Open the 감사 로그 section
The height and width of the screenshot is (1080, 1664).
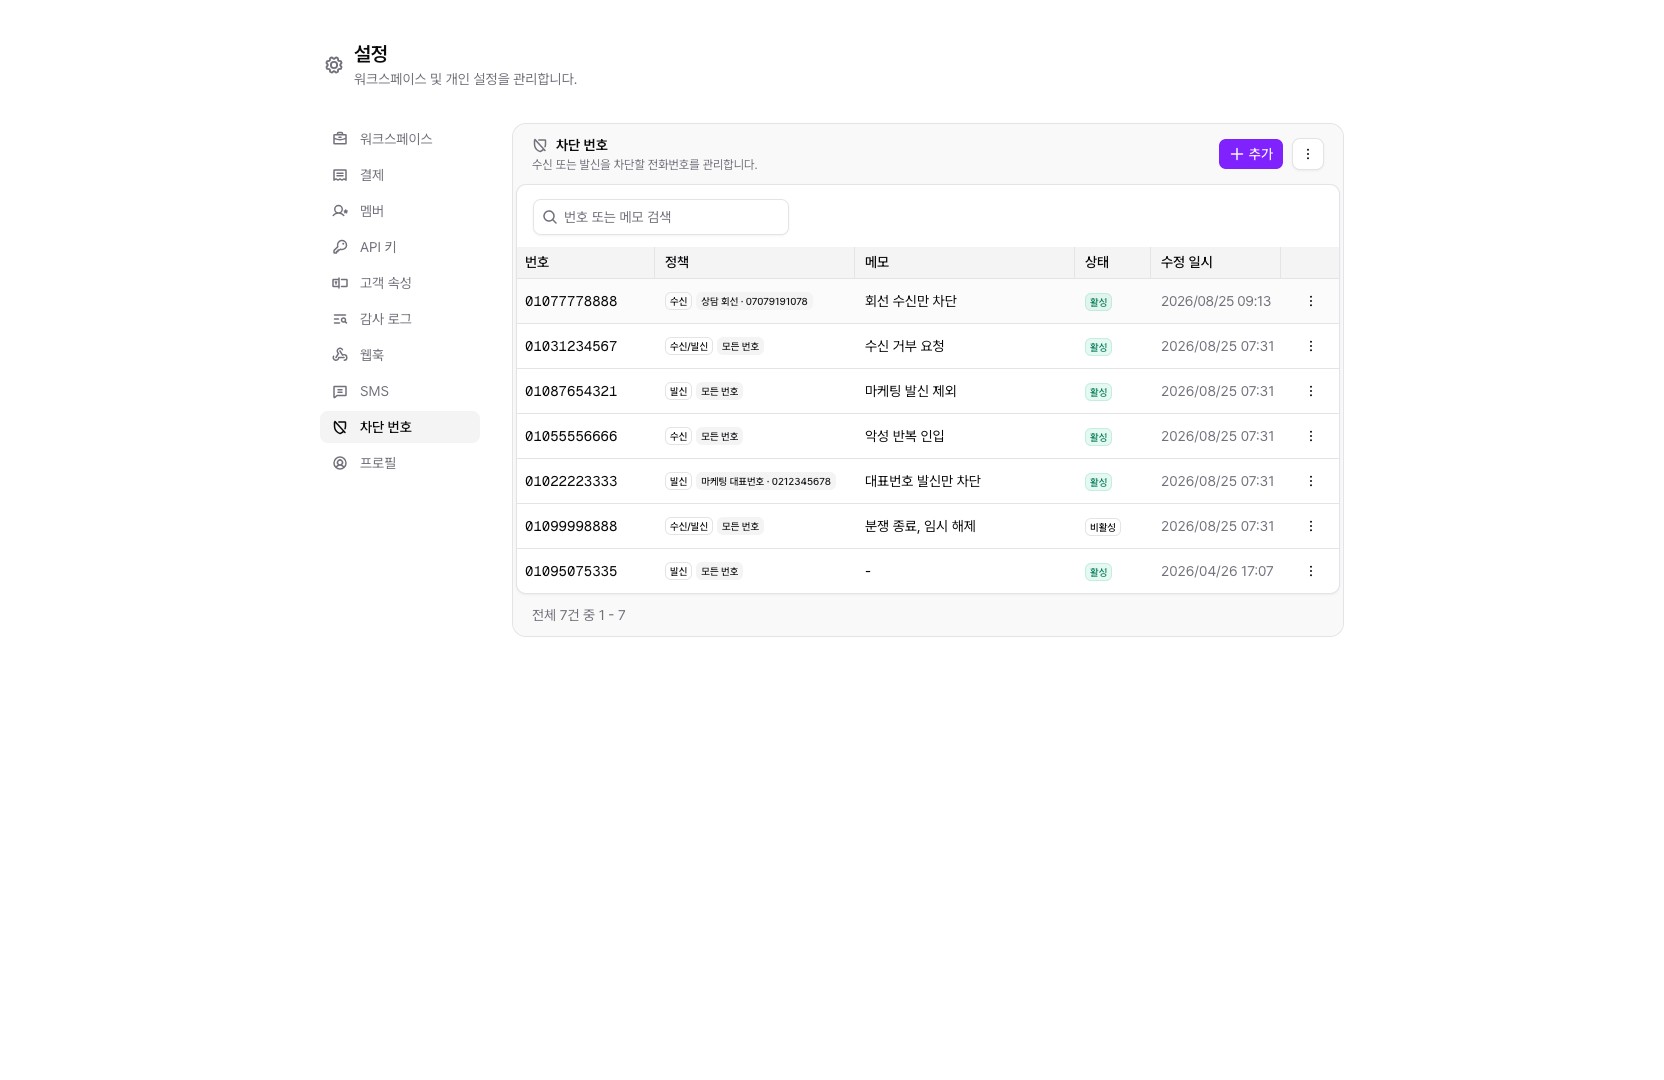(x=400, y=319)
